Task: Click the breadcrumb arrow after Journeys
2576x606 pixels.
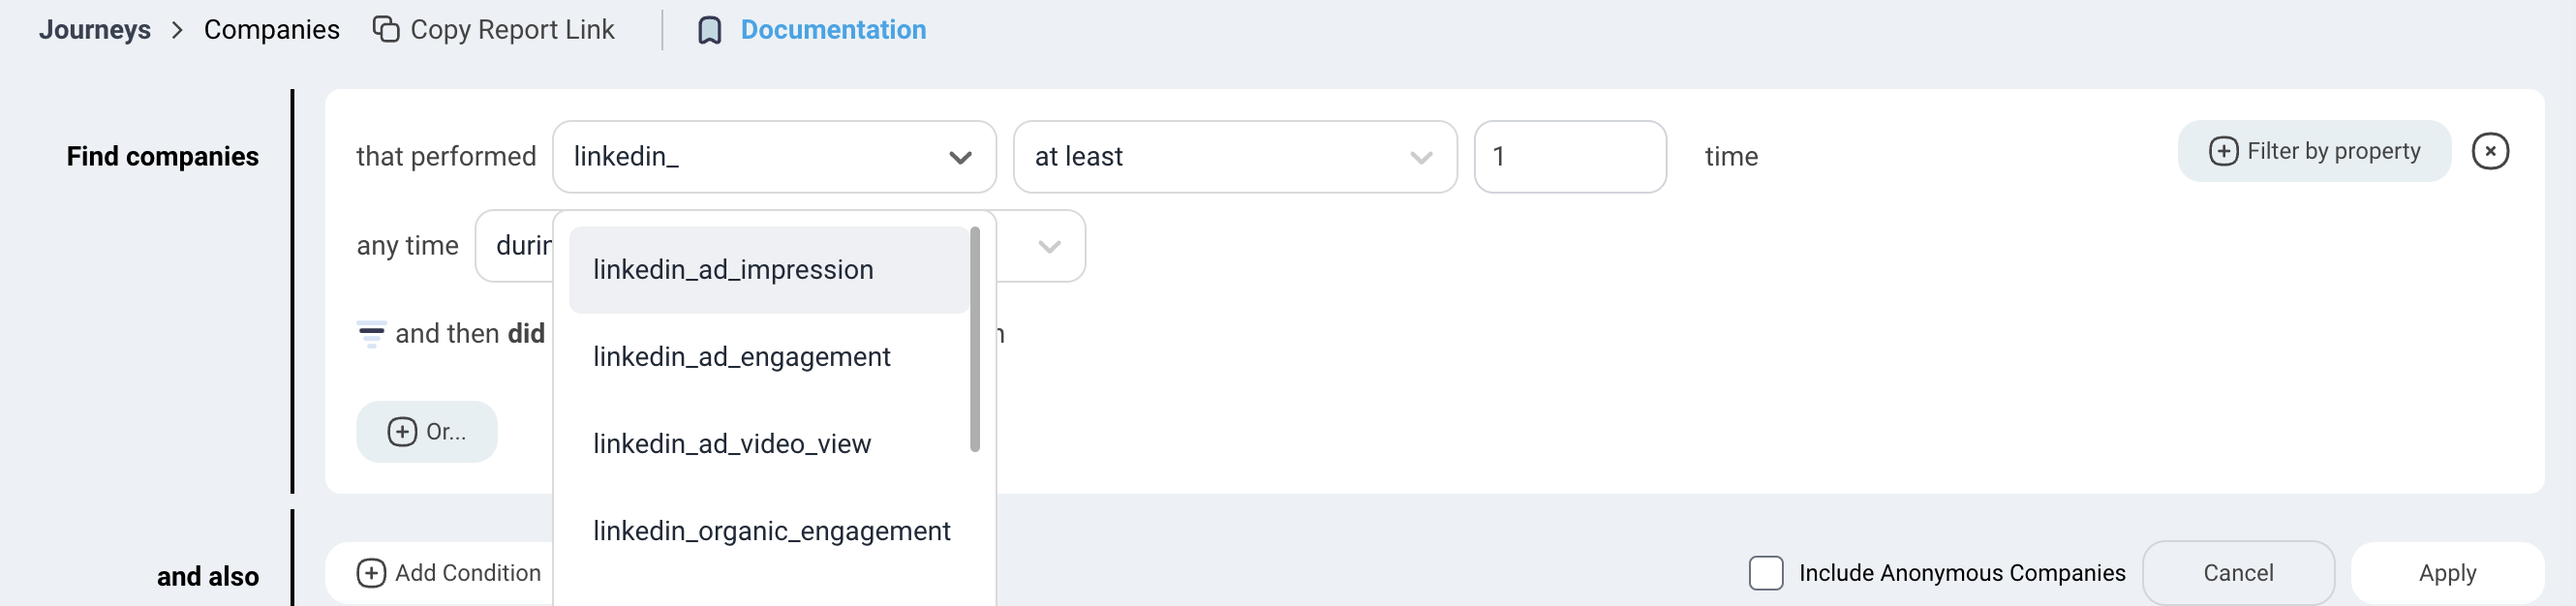Action: tap(177, 30)
